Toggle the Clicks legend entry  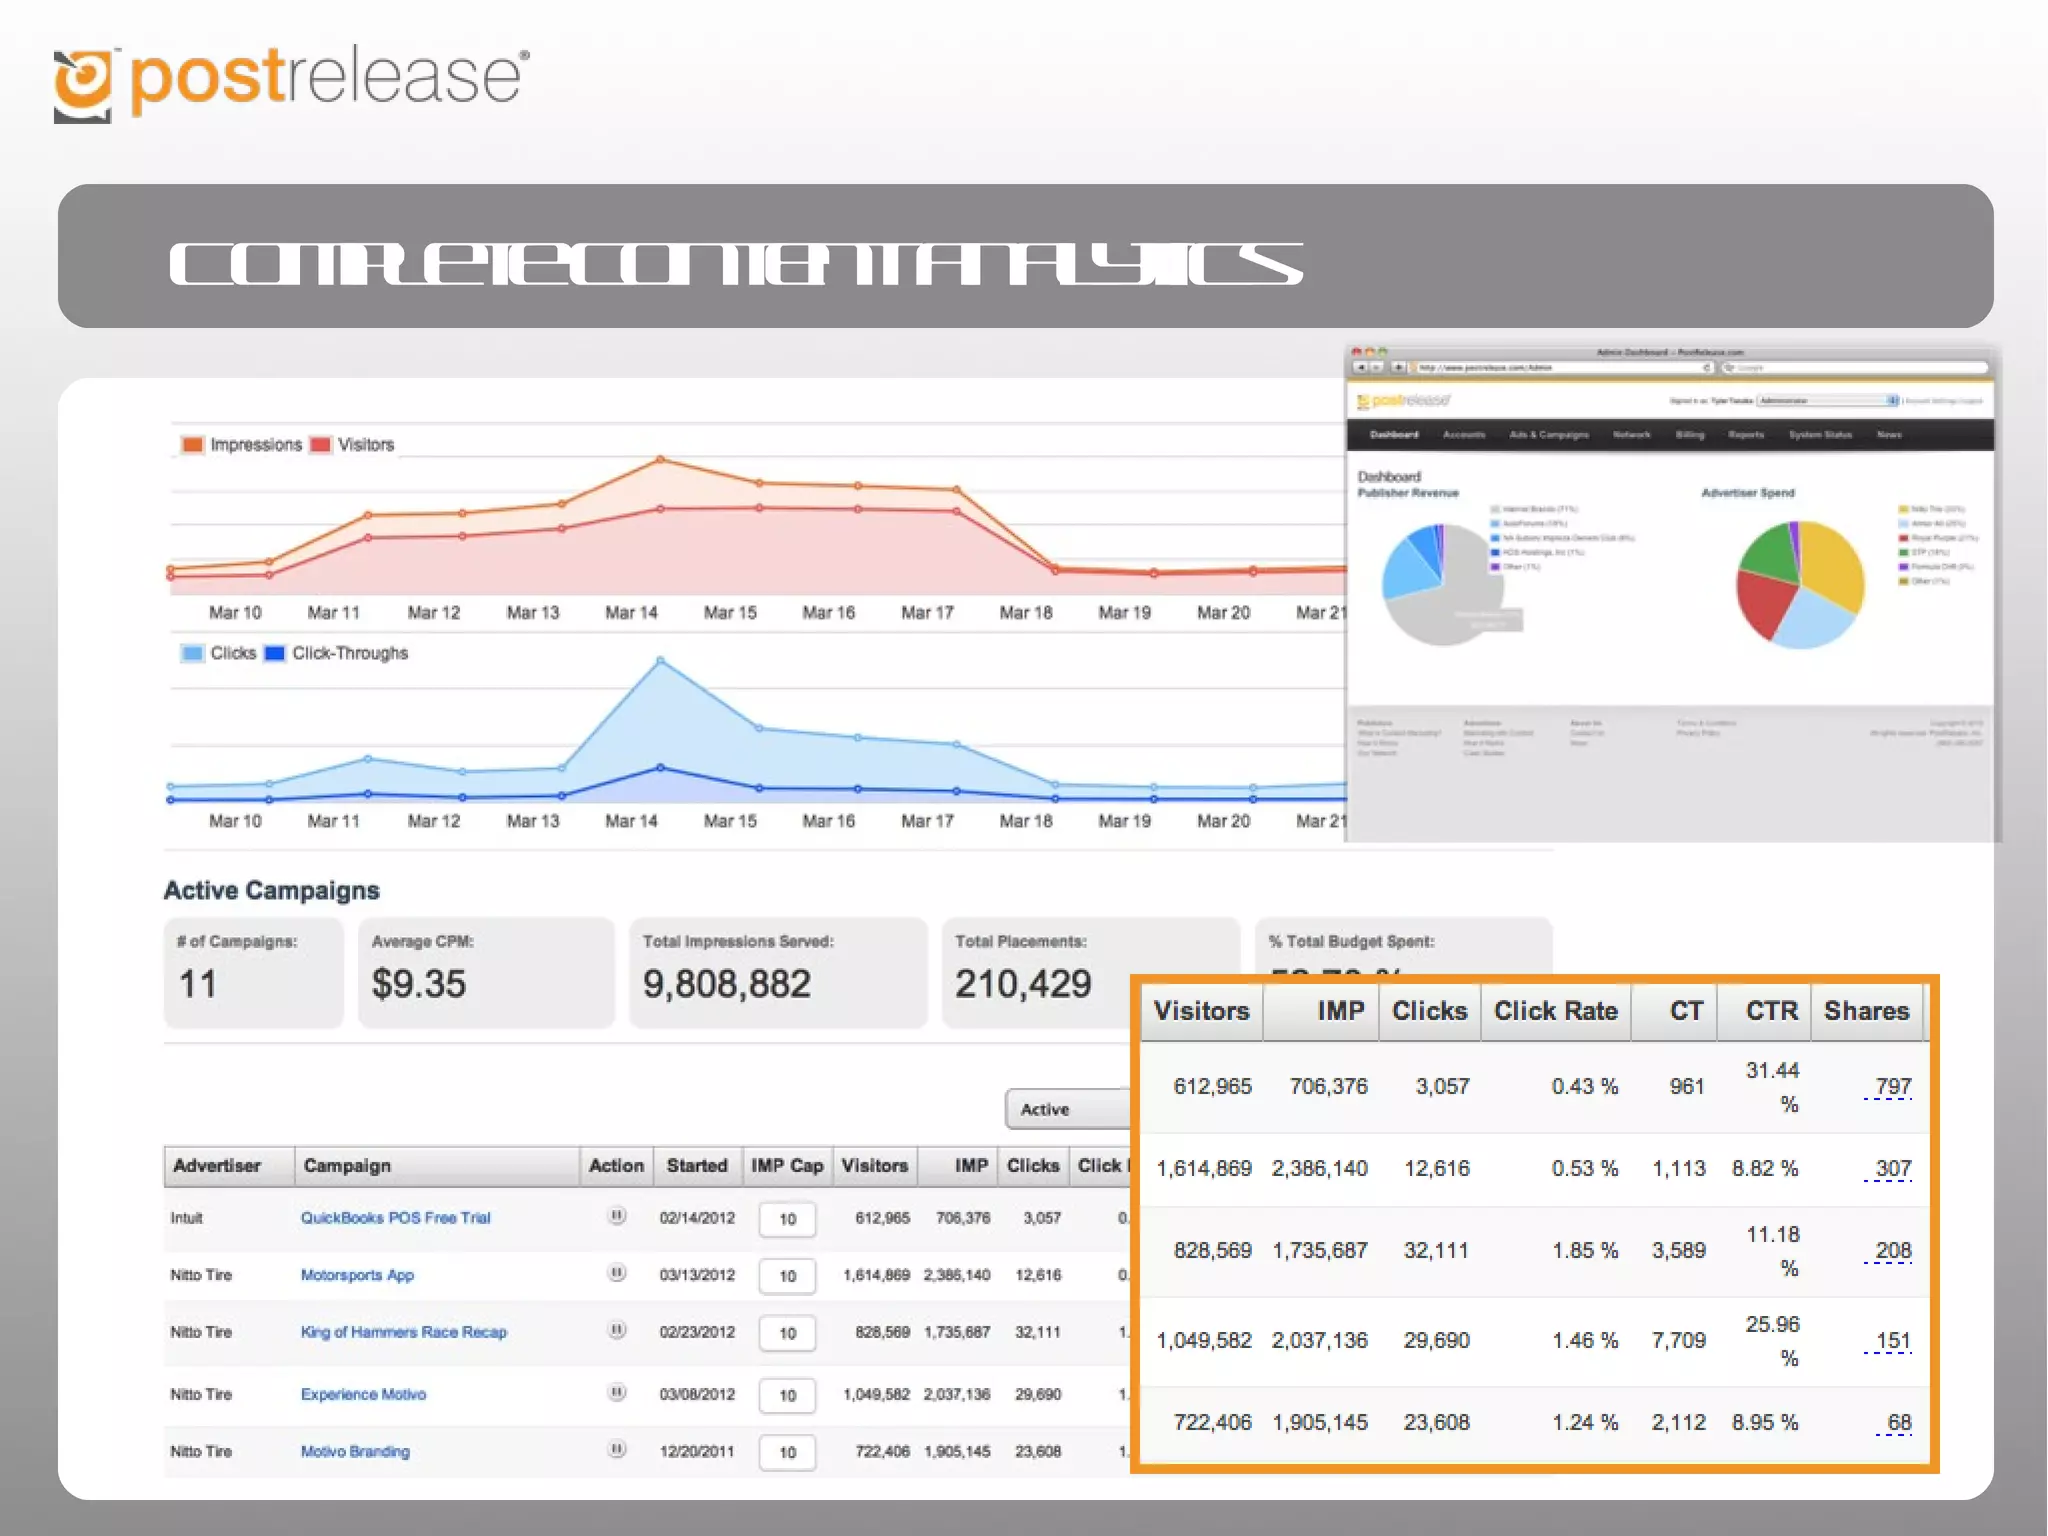220,653
